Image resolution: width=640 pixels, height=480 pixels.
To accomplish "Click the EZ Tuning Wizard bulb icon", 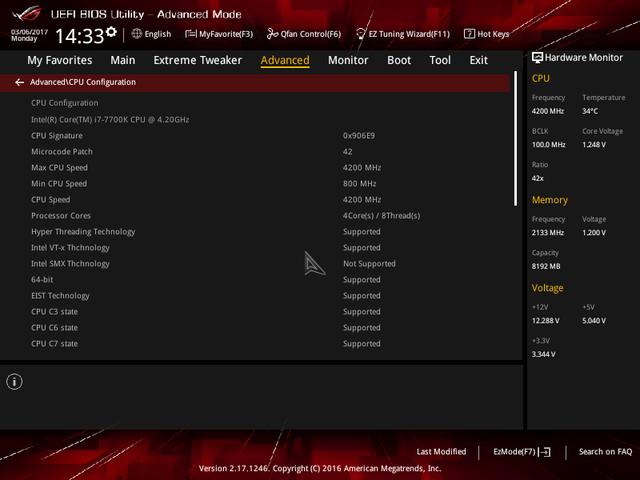I will click(361, 33).
